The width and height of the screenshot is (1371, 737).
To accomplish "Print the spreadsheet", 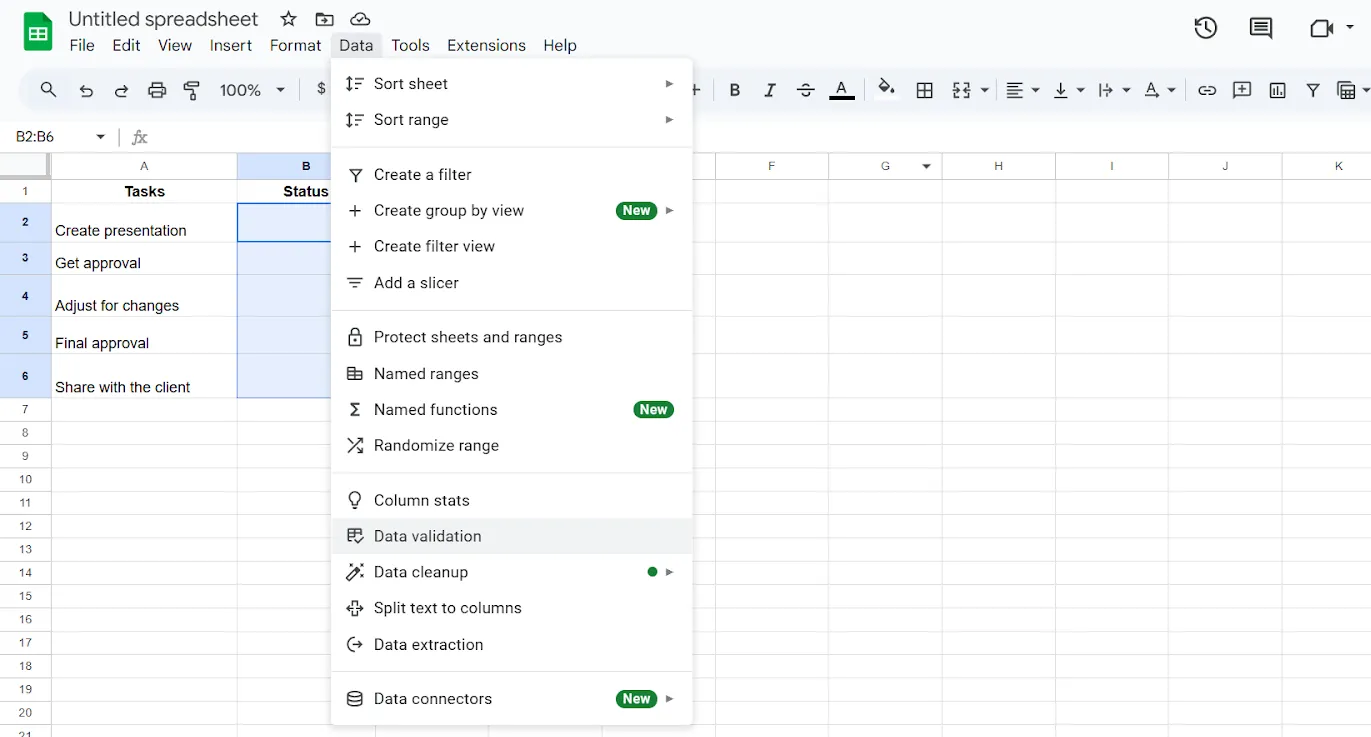I will click(x=157, y=91).
